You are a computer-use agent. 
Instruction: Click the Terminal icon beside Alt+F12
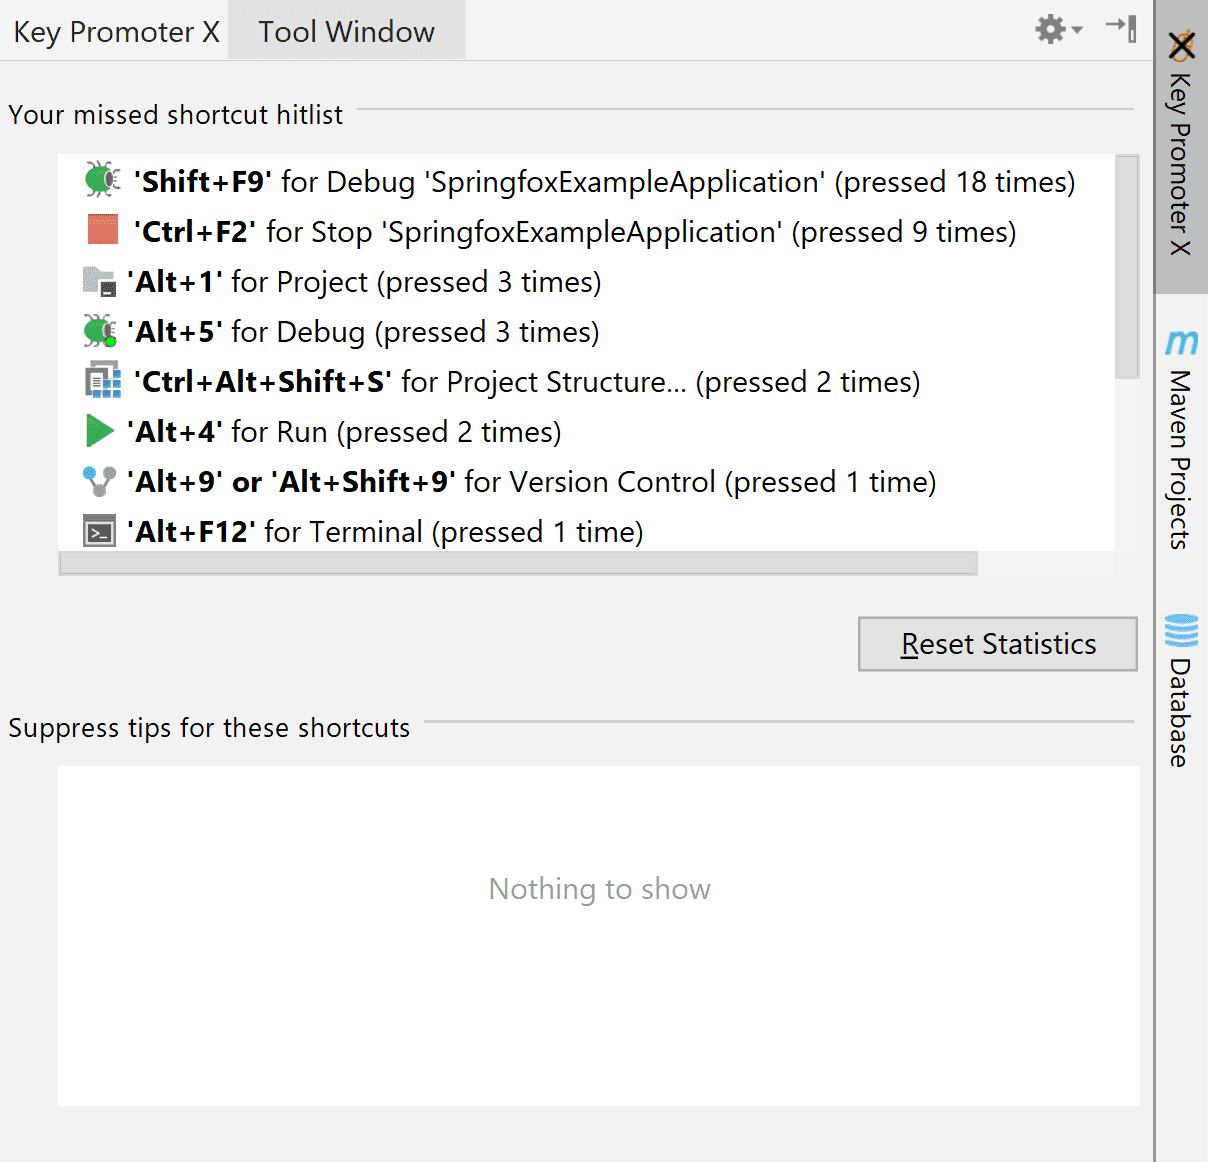(99, 531)
